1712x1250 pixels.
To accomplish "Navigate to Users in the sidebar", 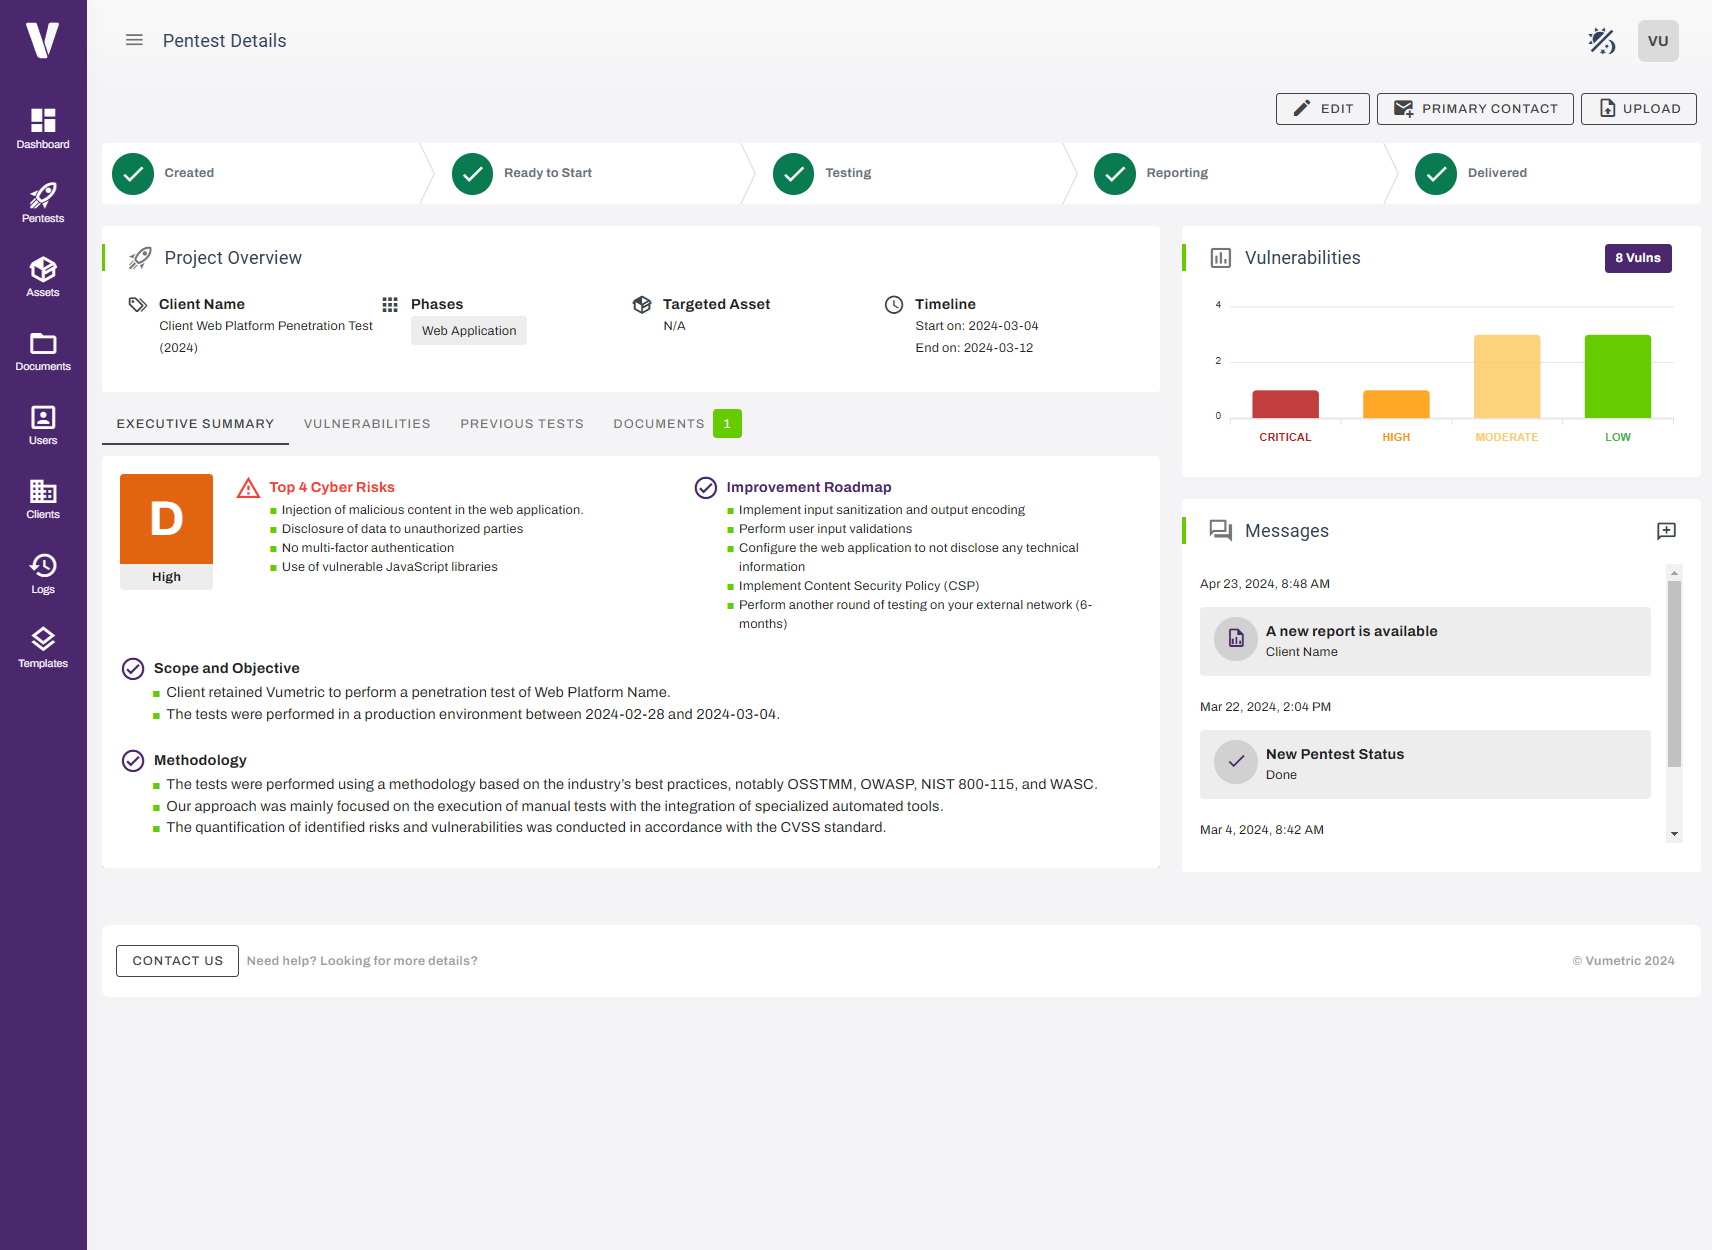I will point(43,425).
